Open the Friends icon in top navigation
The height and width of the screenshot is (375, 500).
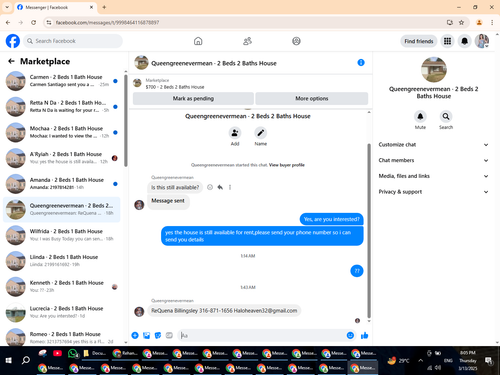[247, 41]
